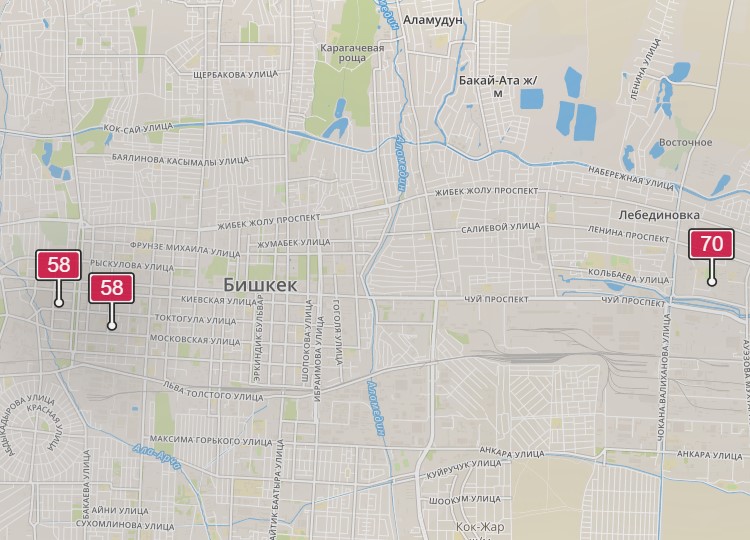This screenshot has height=540, width=750.
Task: Click the Баялинова Касымалы улица label
Action: (x=180, y=159)
